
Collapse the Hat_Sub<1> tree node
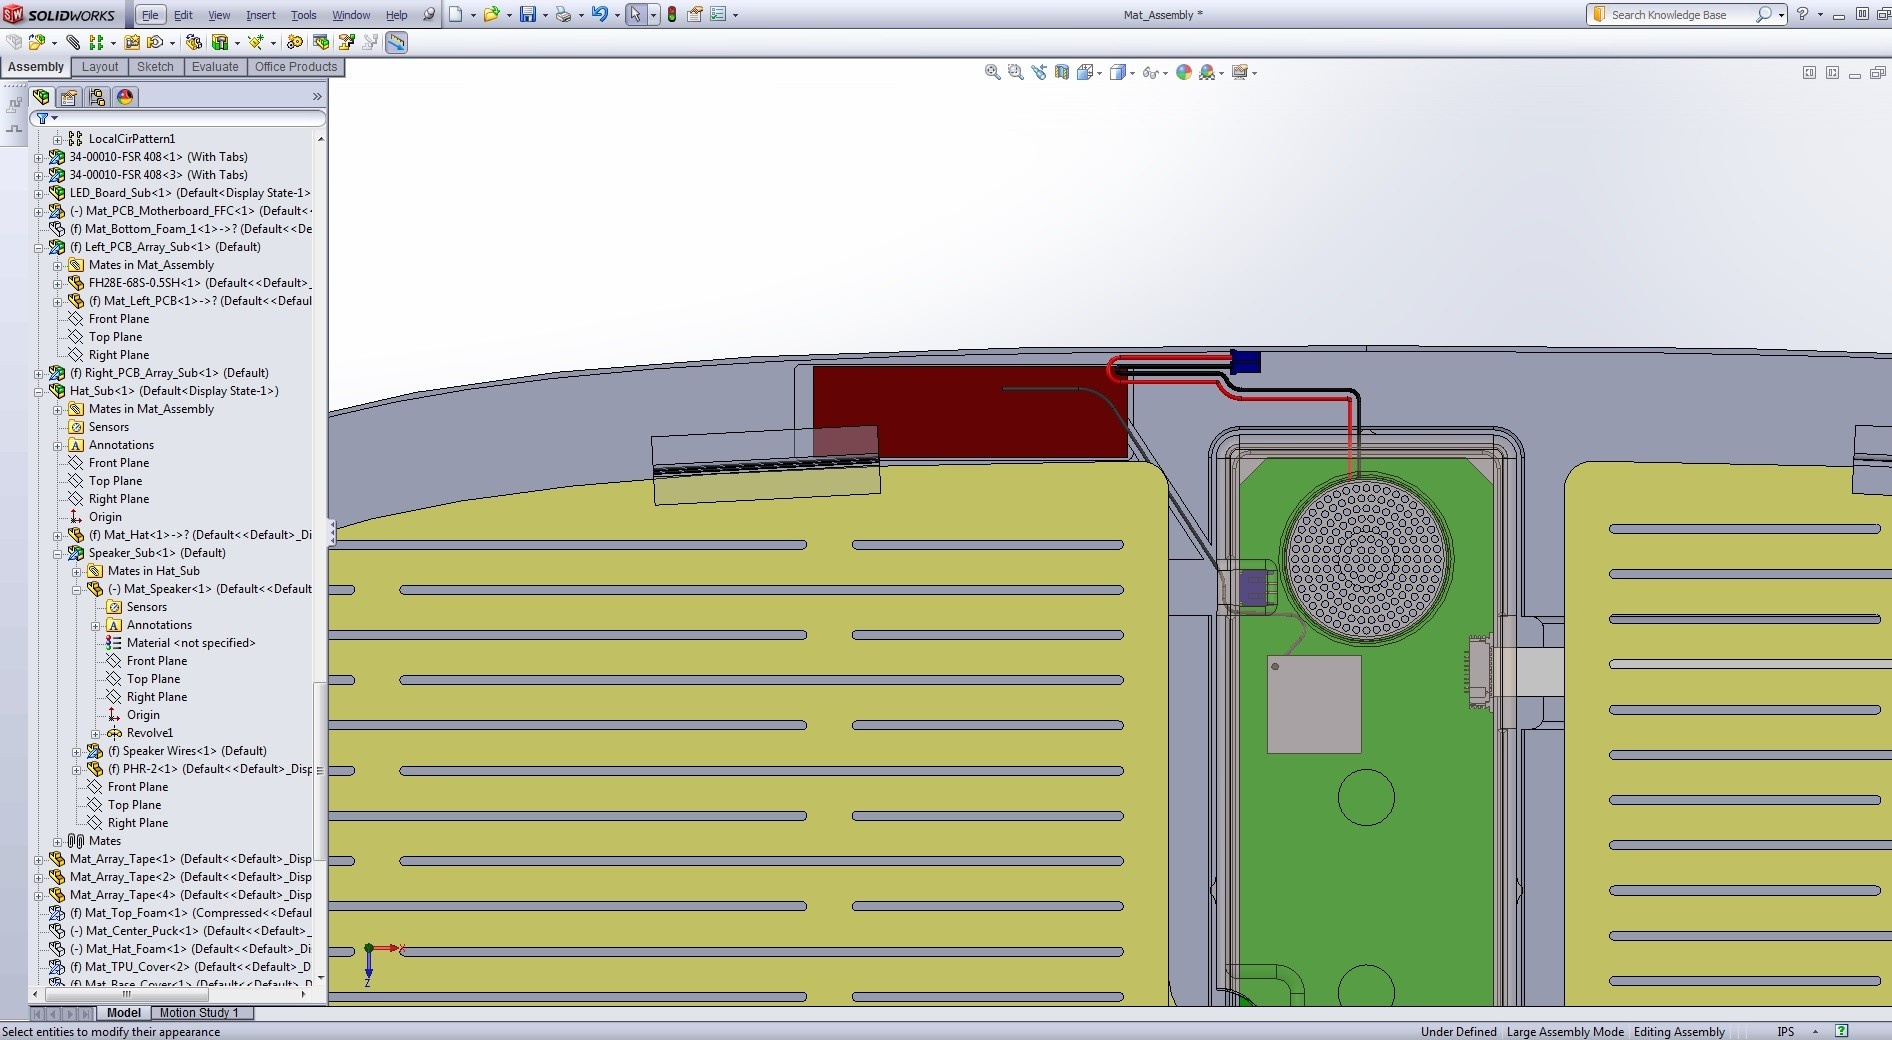pos(39,391)
